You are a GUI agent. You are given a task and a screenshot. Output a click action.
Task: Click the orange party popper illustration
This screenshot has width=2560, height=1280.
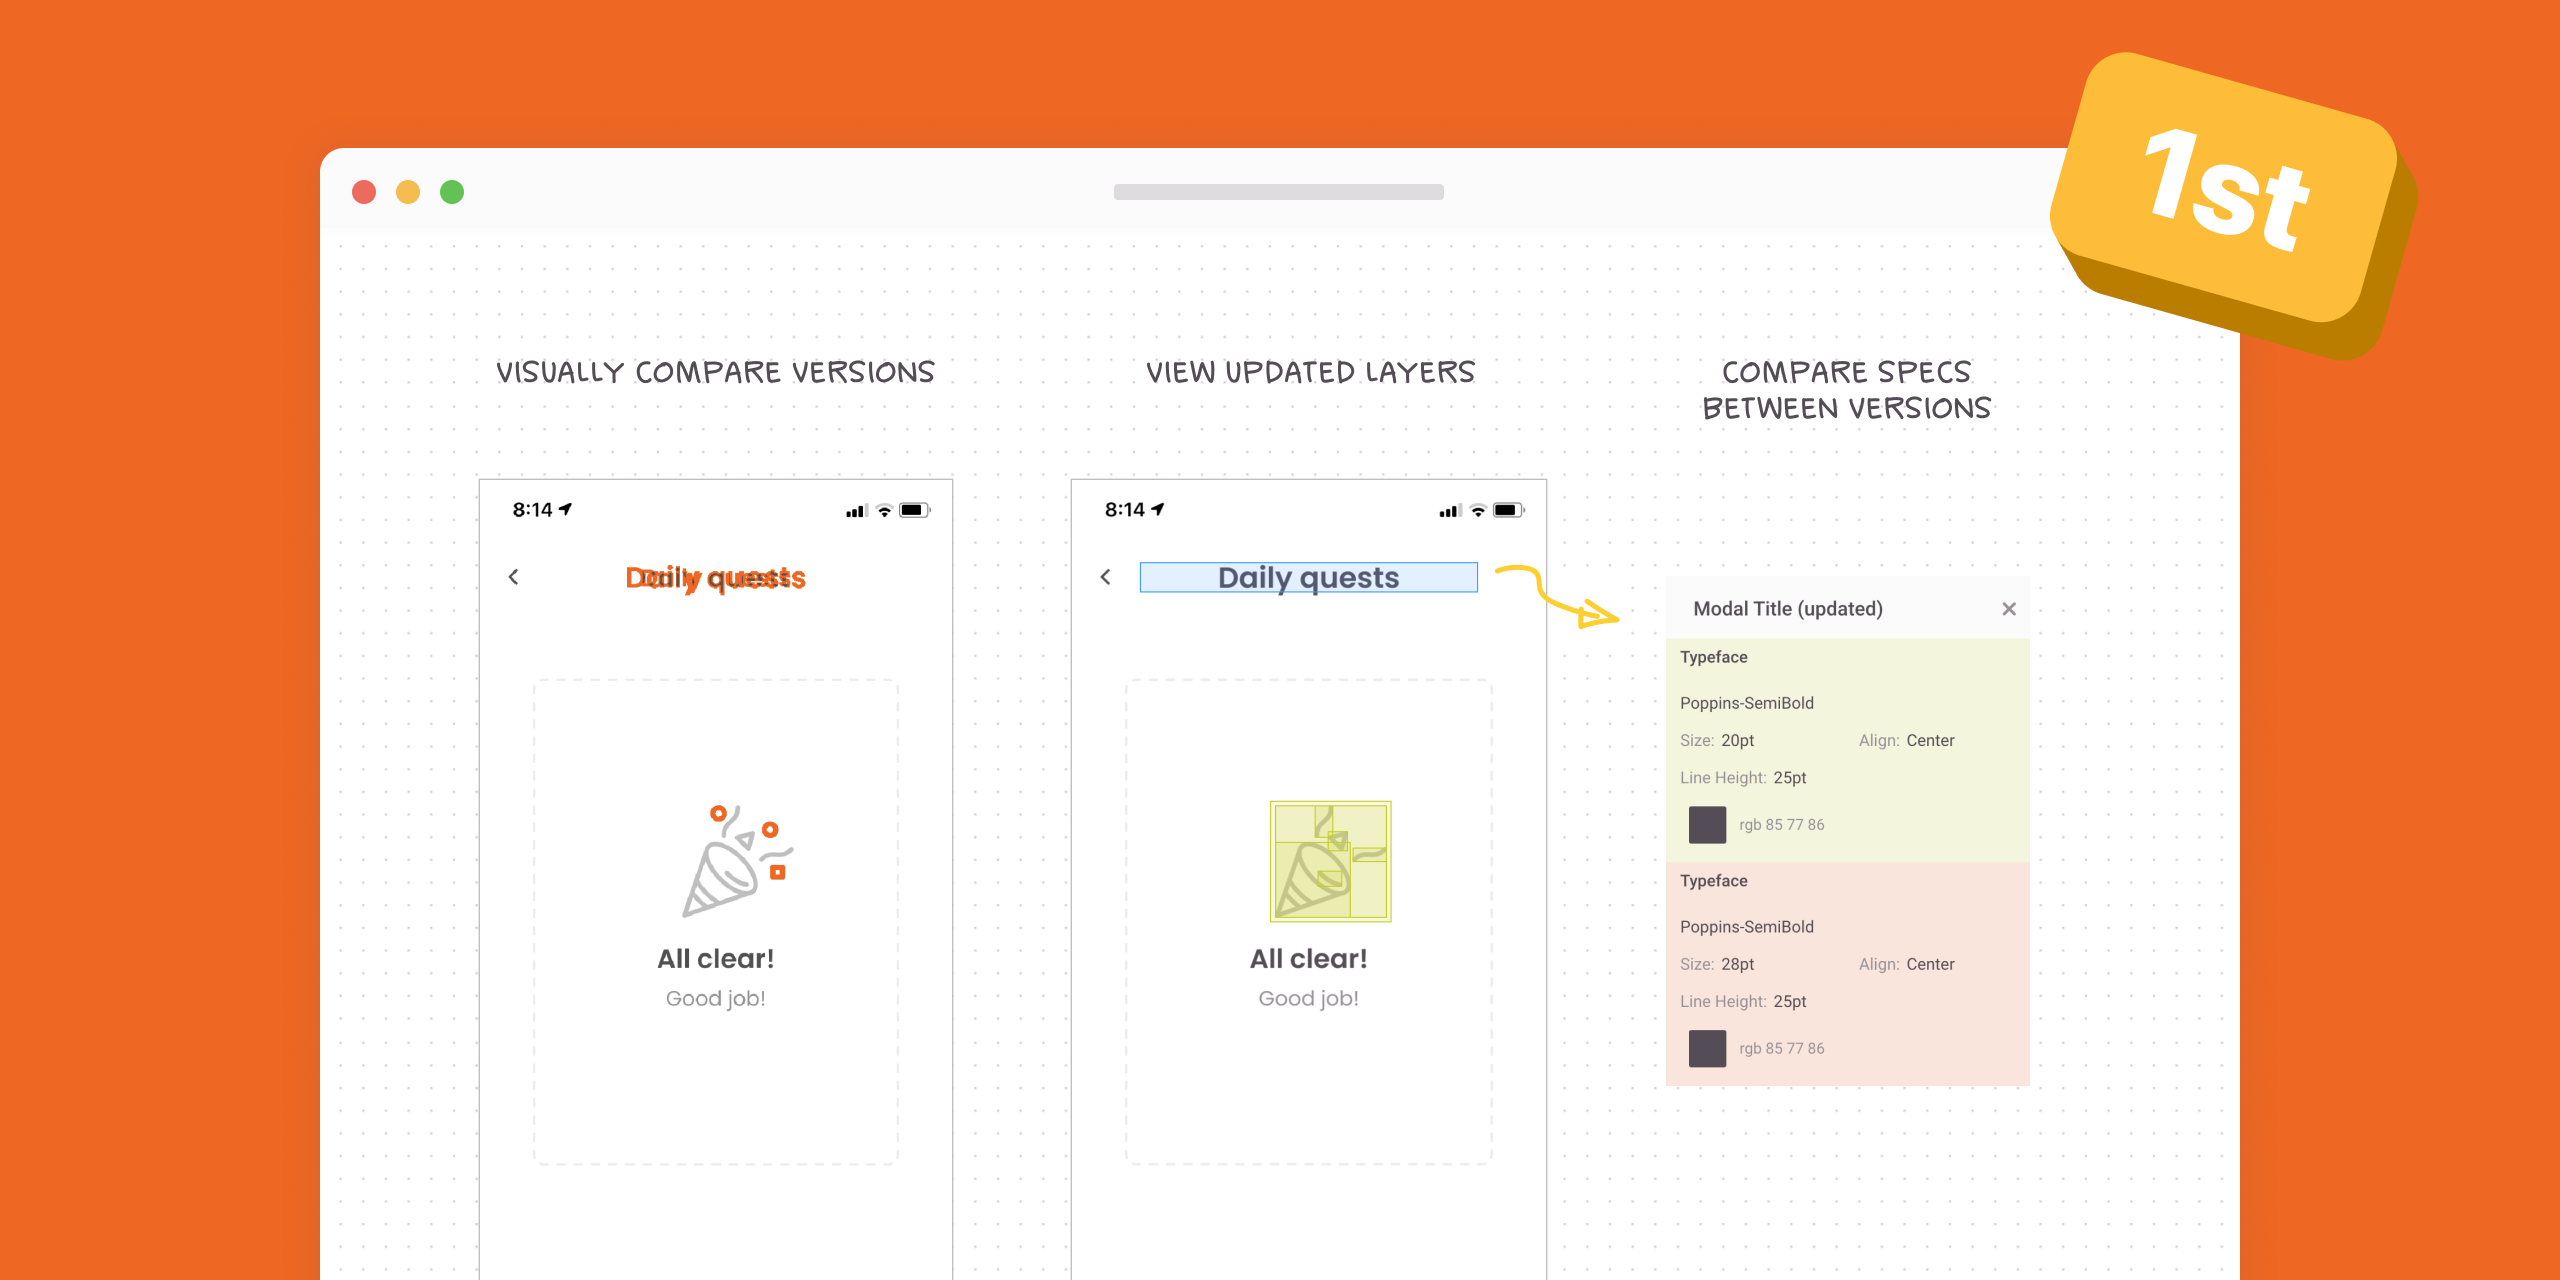click(737, 861)
